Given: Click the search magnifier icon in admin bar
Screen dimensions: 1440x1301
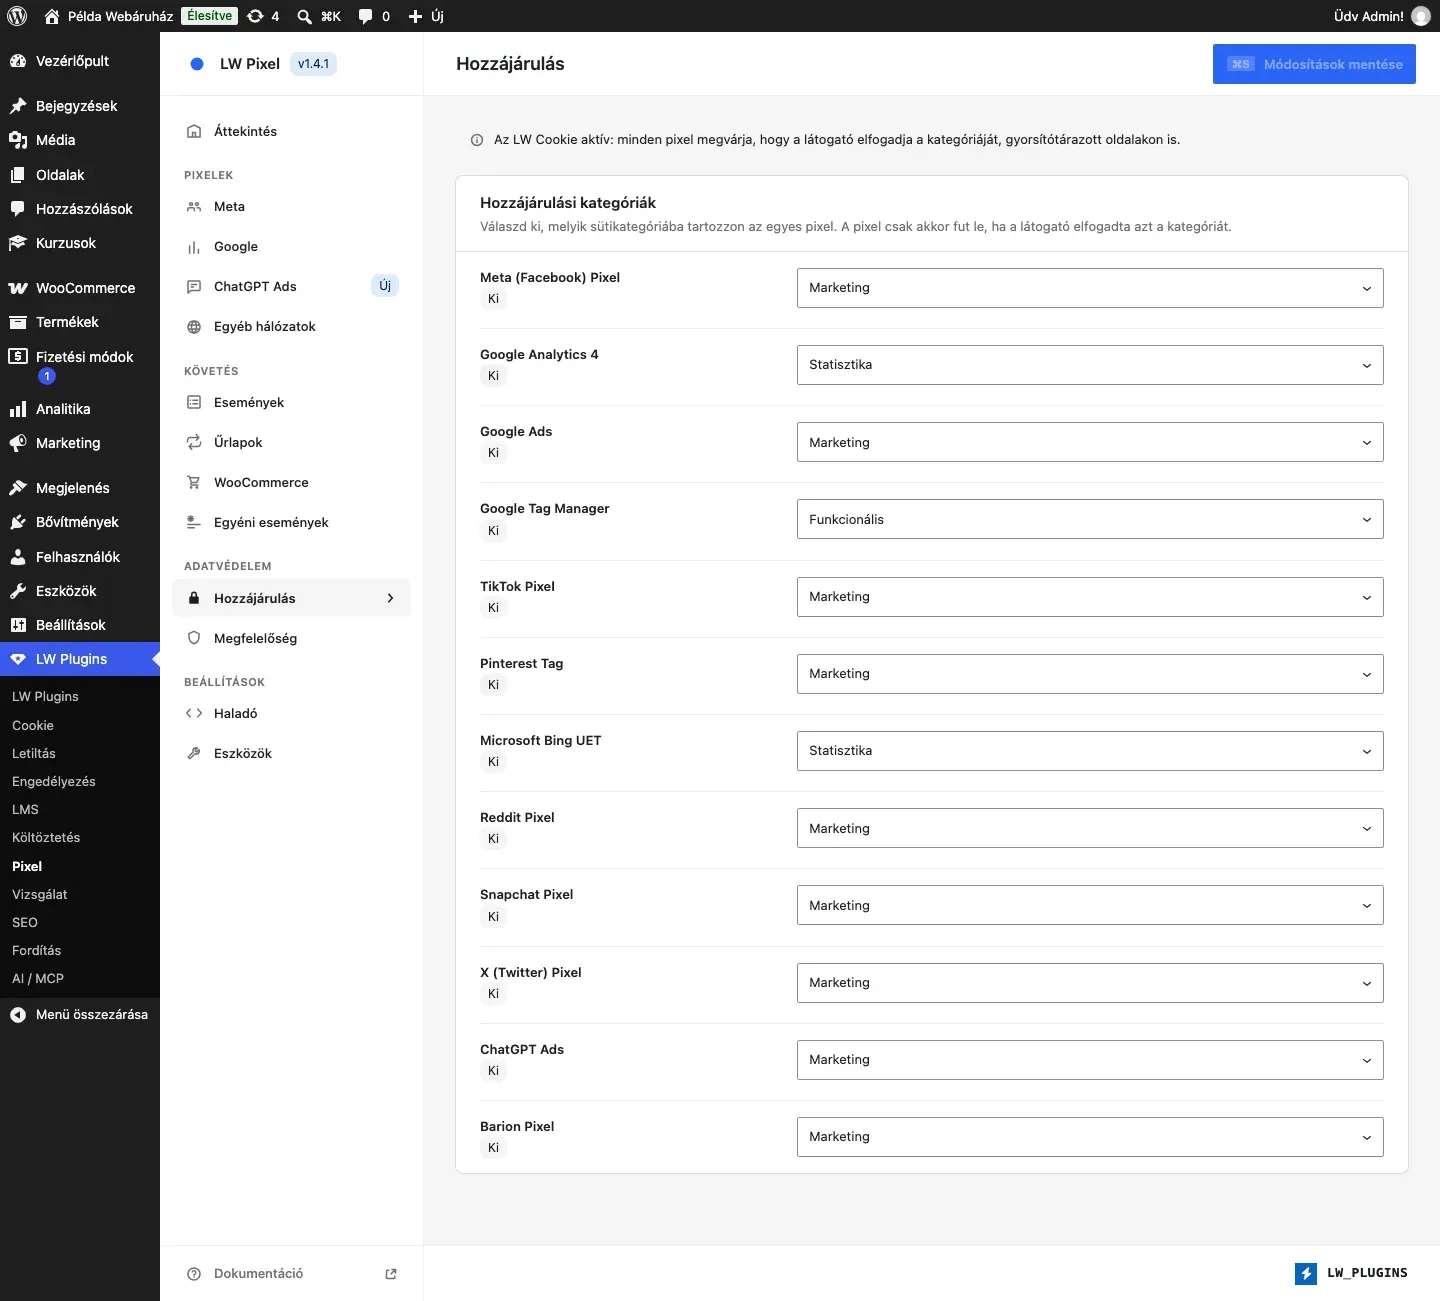Looking at the screenshot, I should (x=304, y=16).
